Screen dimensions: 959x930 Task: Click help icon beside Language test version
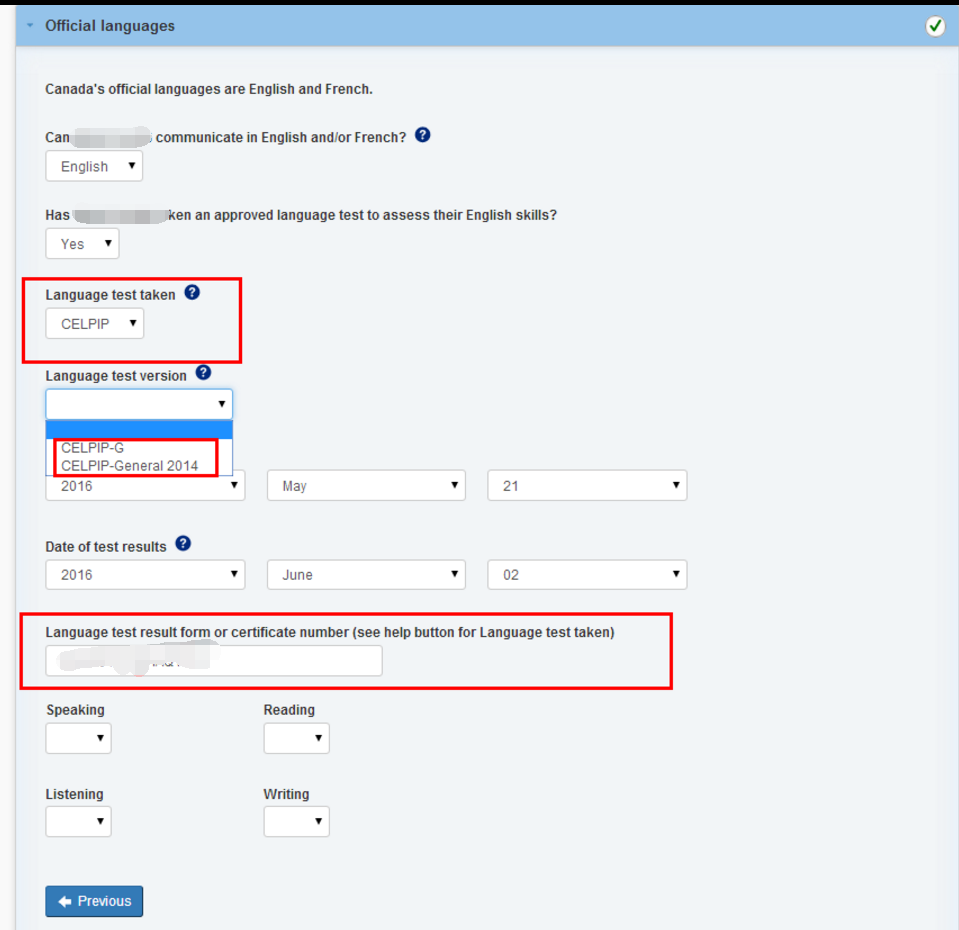click(203, 373)
